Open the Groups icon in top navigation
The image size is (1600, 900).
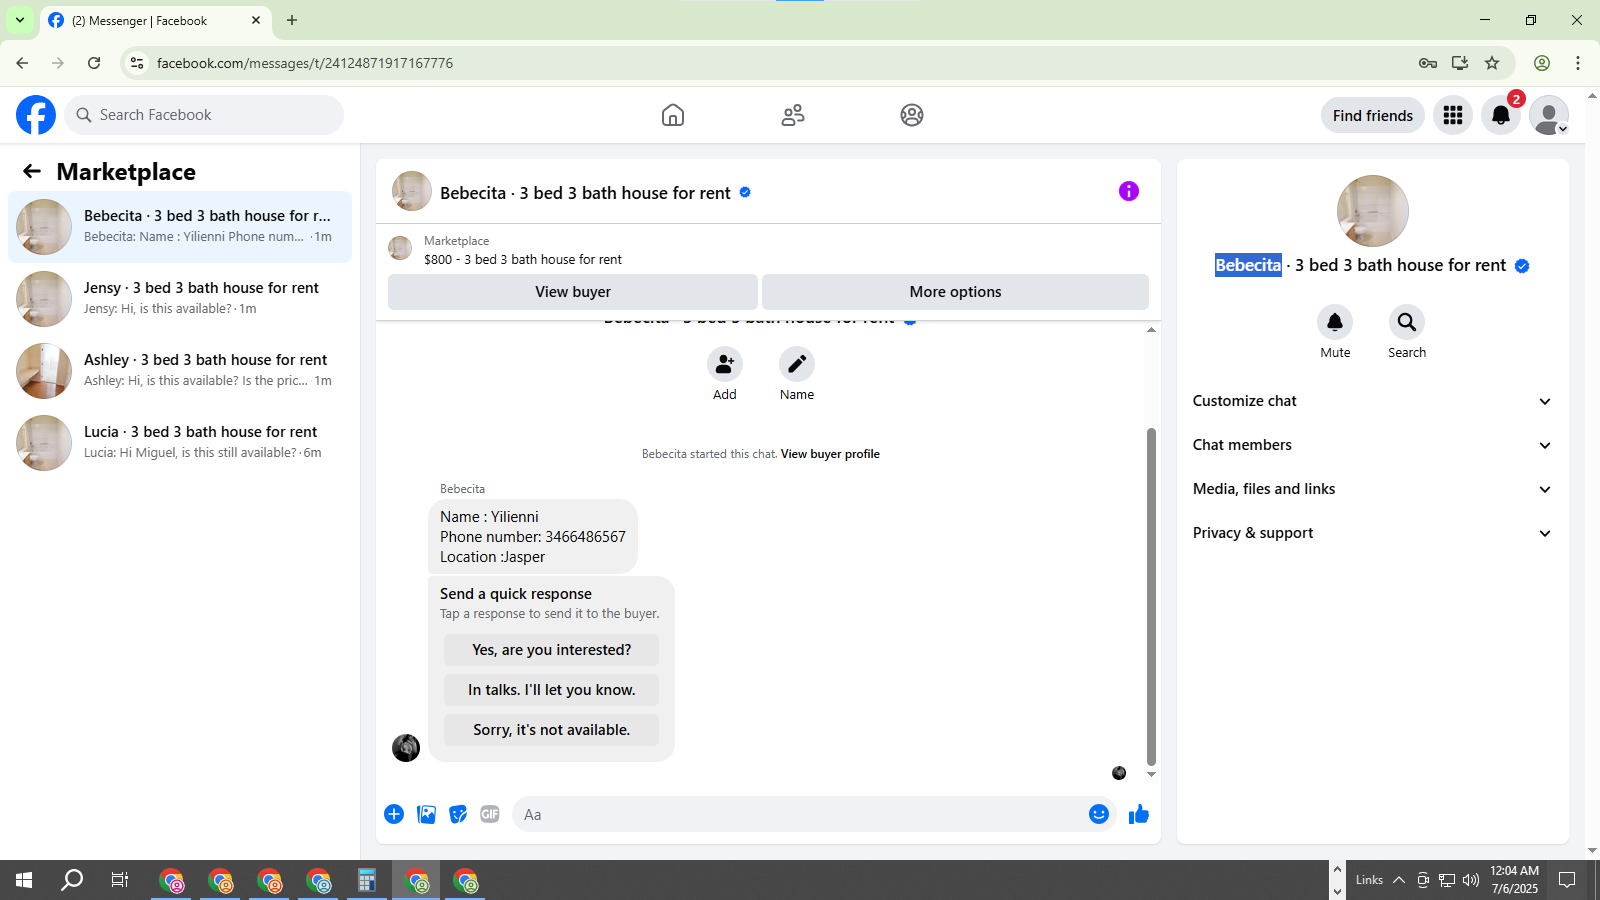912,115
